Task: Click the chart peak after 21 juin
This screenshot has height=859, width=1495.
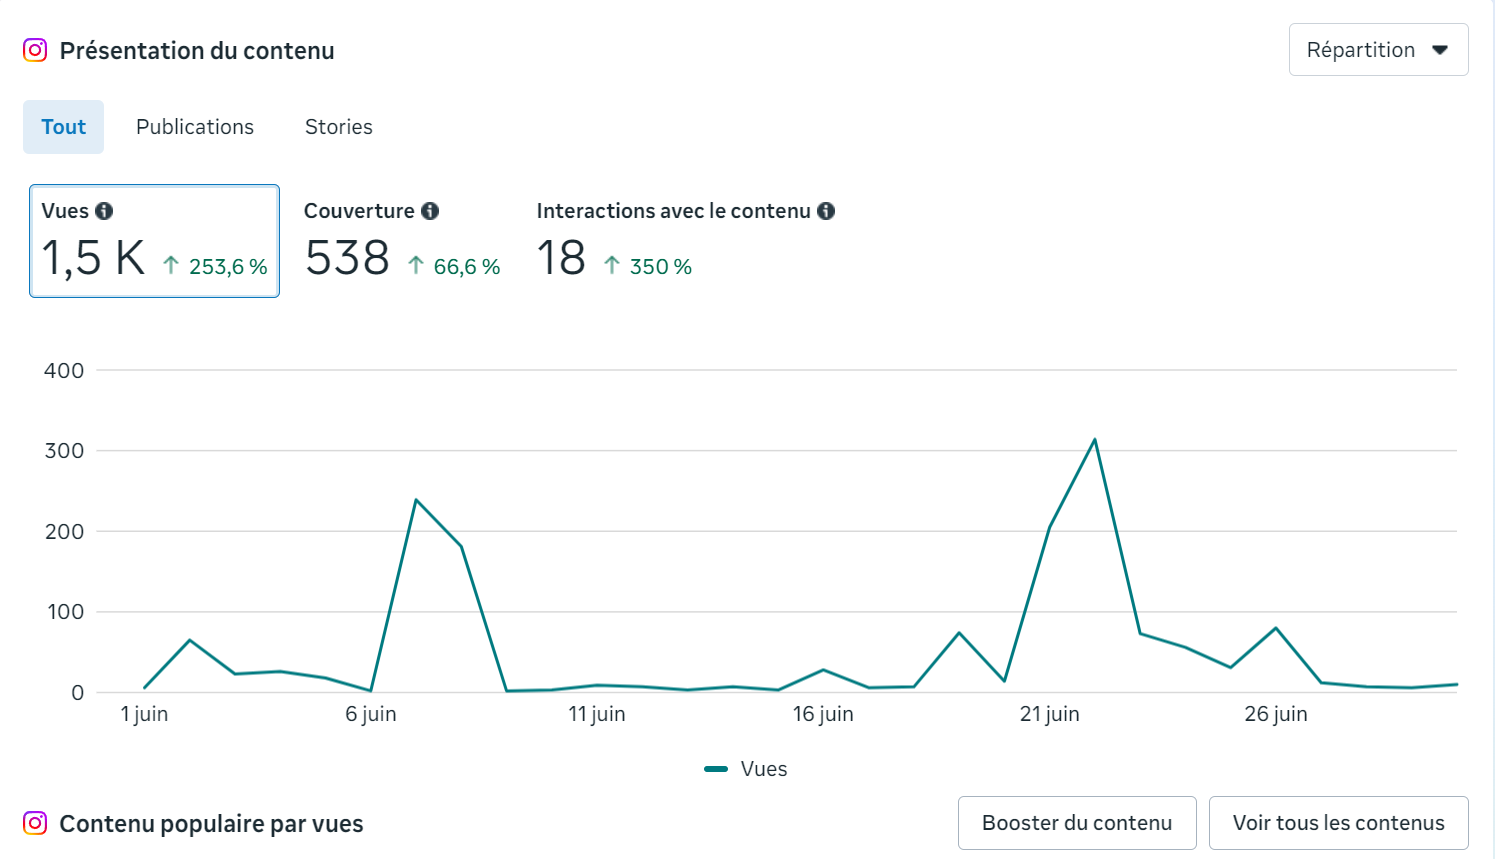Action: click(1095, 440)
